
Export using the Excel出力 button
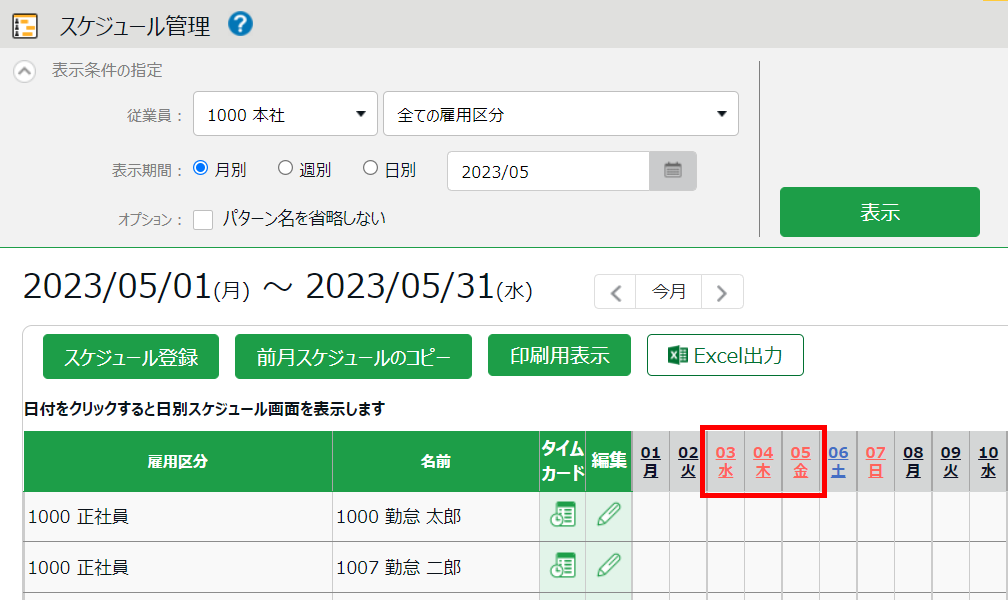click(x=725, y=355)
